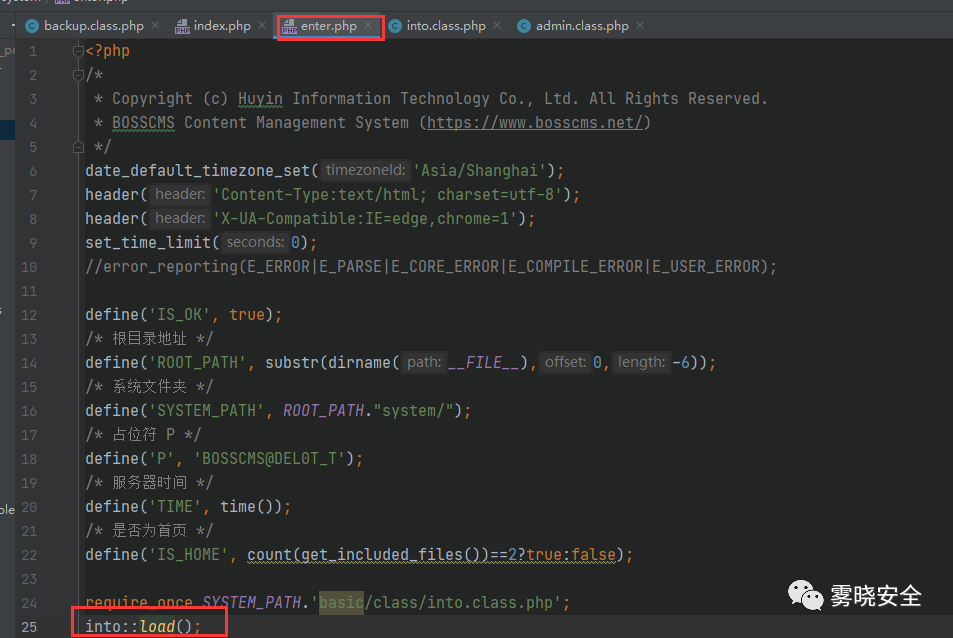Close the into.class.php tab
Image resolution: width=953 pixels, height=638 pixels.
click(x=497, y=26)
